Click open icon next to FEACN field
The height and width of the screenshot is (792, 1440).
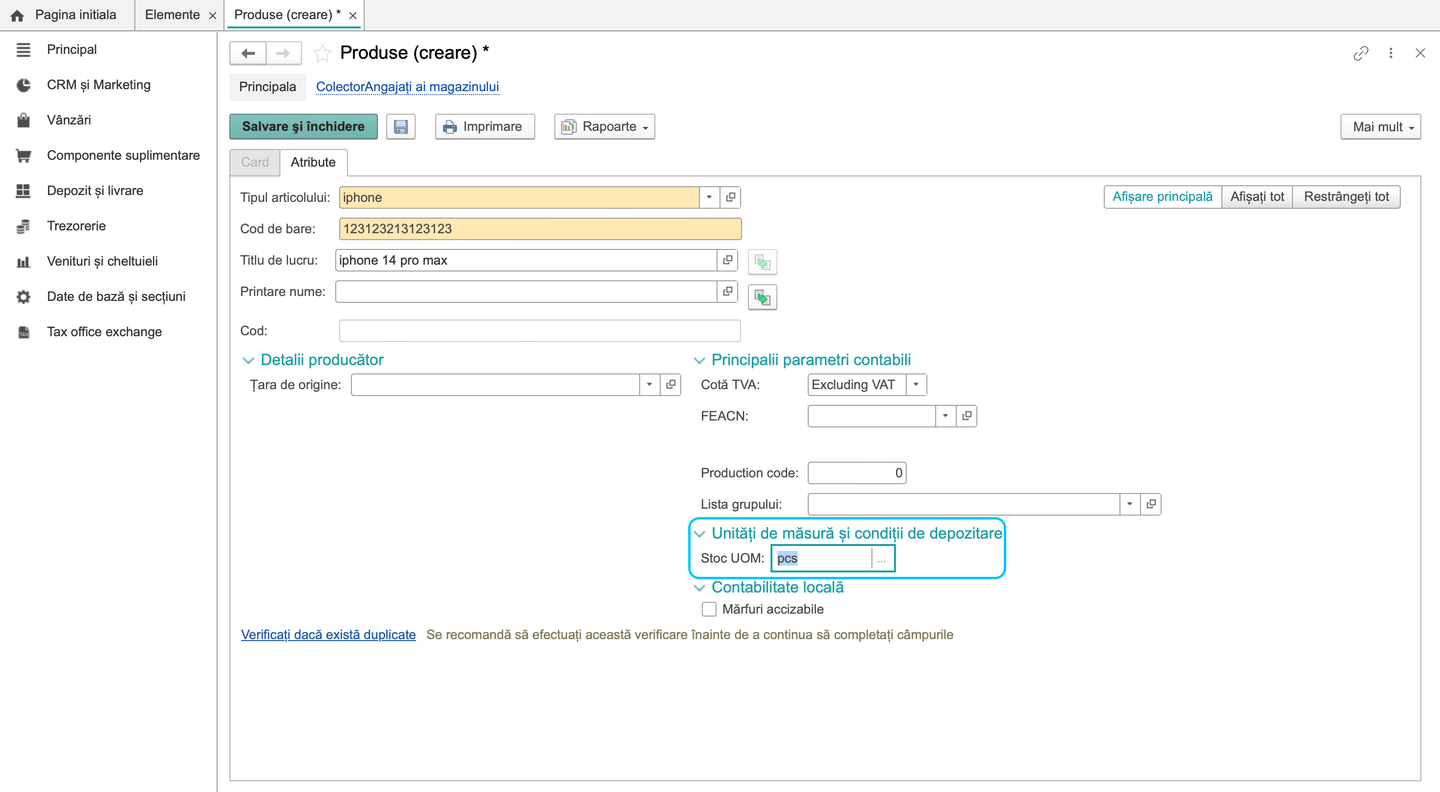[966, 416]
